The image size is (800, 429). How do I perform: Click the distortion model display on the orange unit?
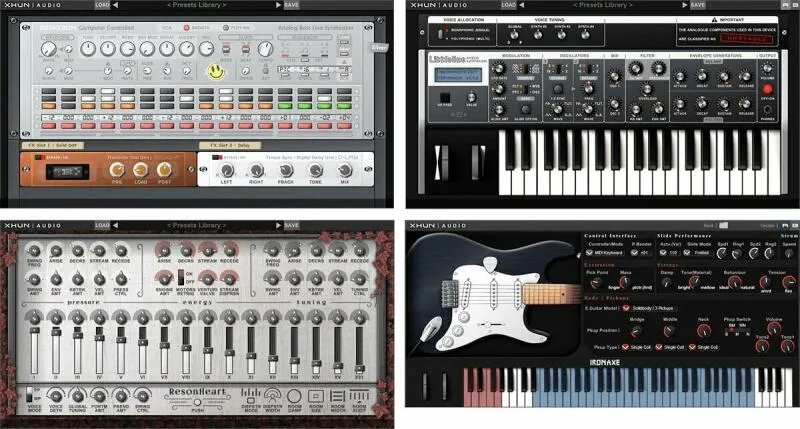tap(67, 172)
